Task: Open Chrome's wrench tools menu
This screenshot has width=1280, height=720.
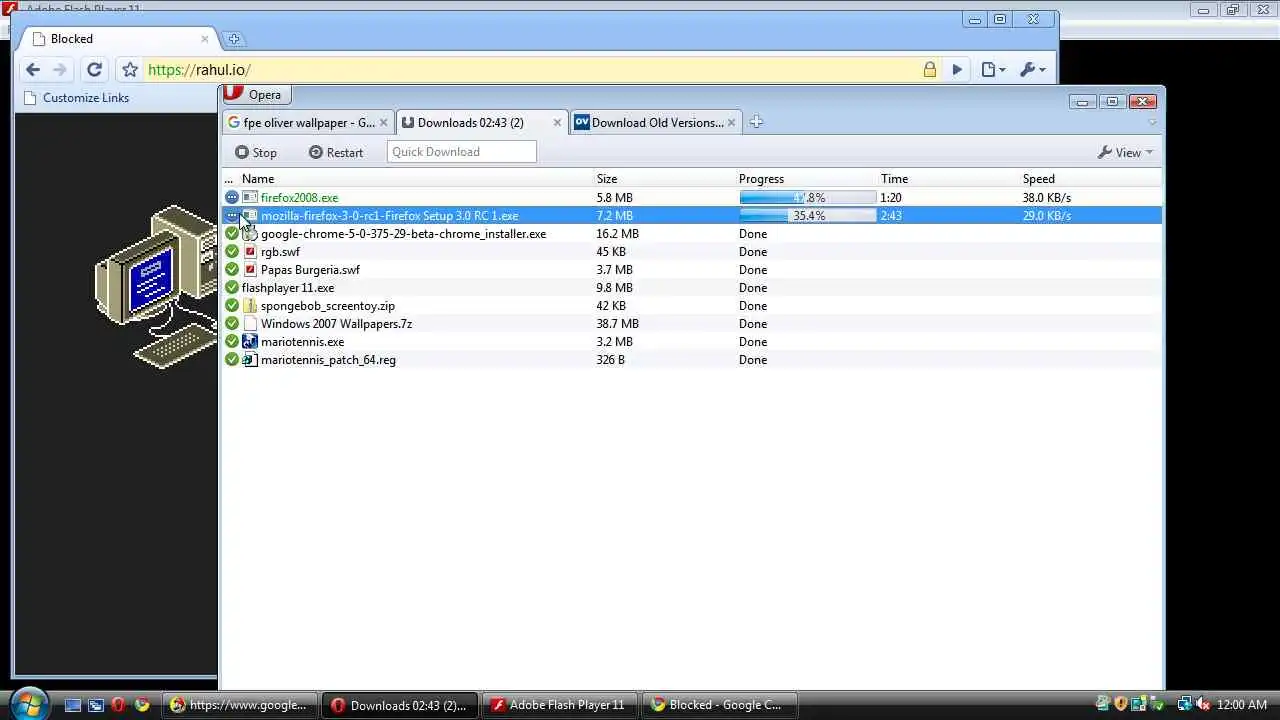Action: pyautogui.click(x=1032, y=69)
